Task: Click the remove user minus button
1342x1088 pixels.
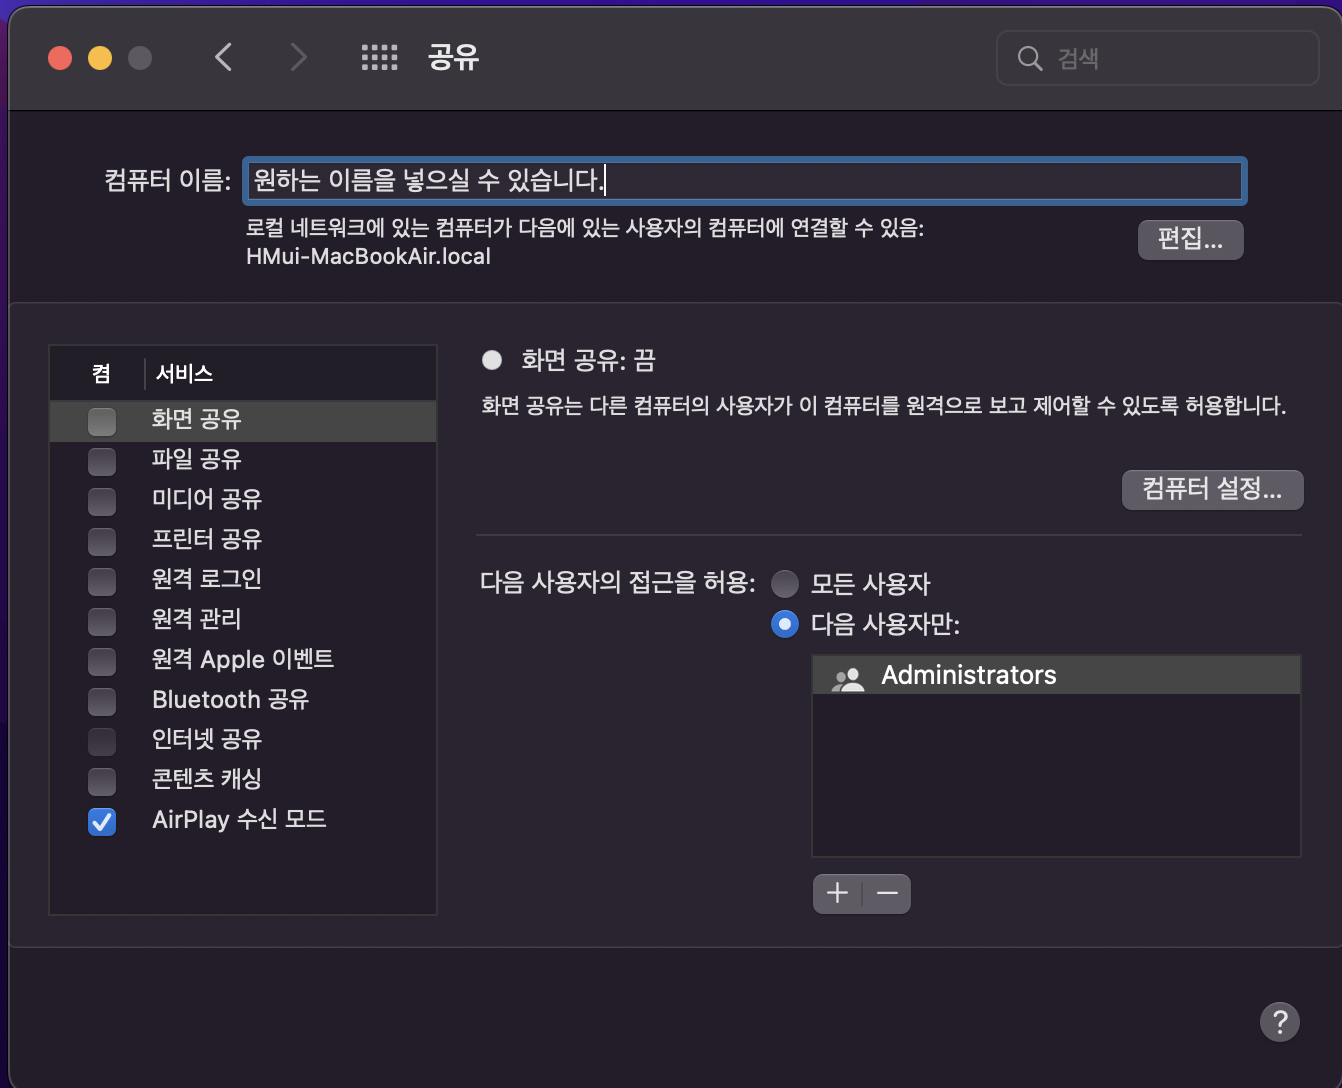Action: click(x=886, y=893)
